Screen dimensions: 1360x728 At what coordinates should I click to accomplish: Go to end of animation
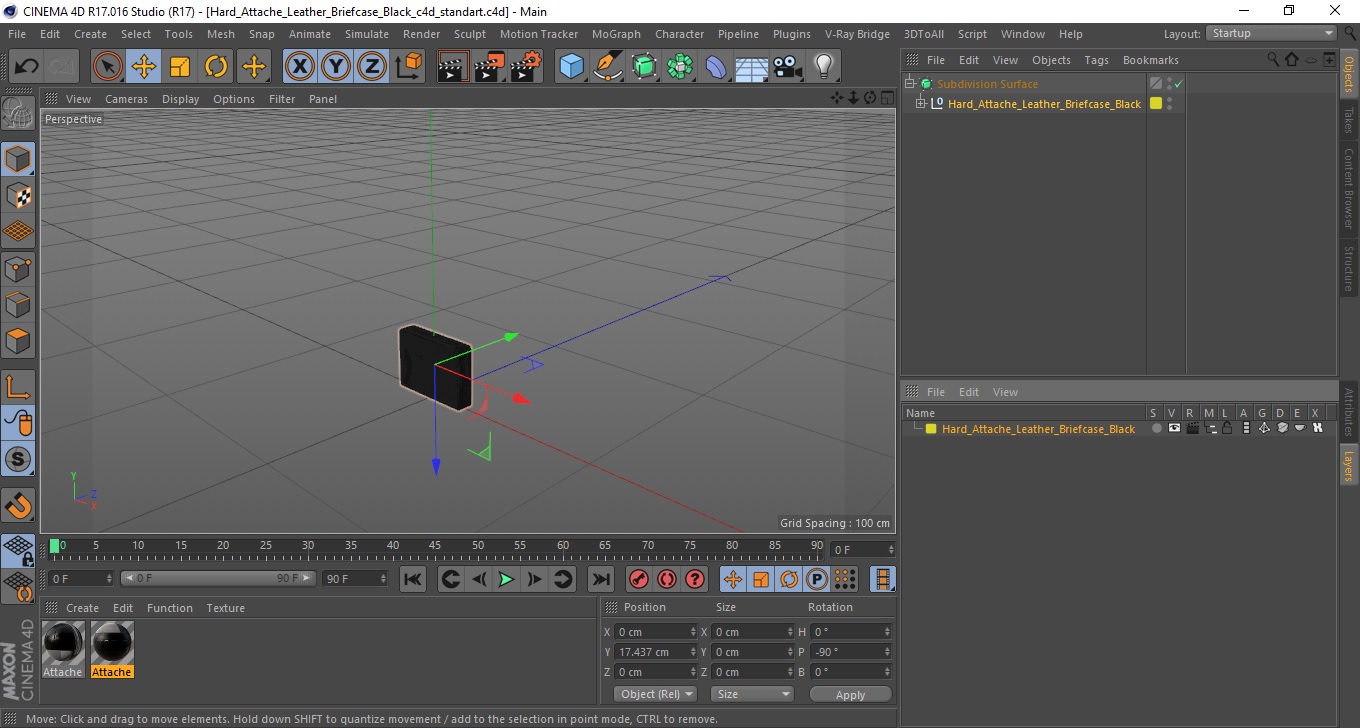coord(600,579)
